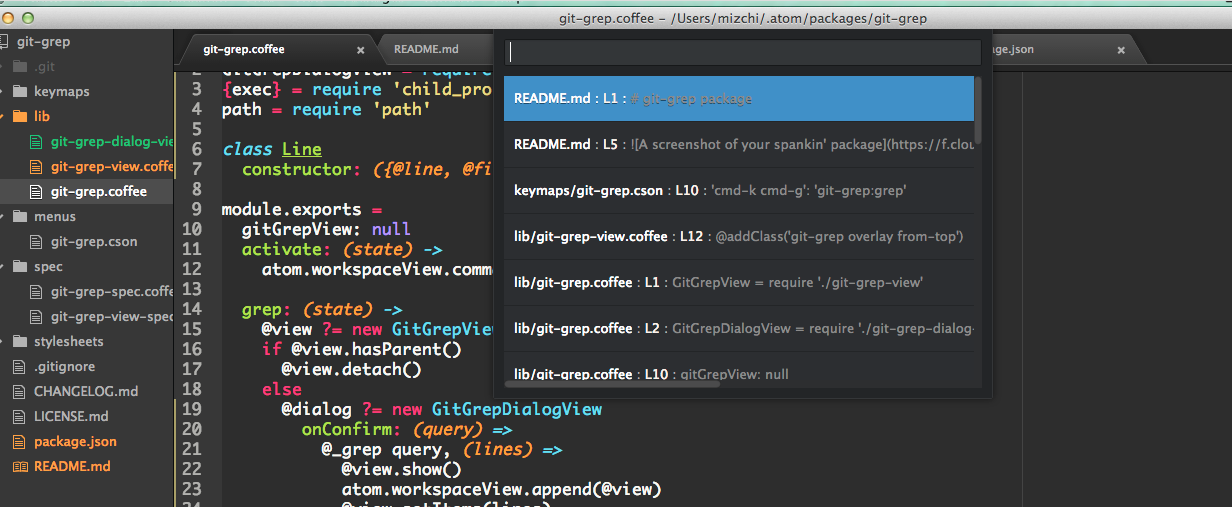Open LICENSE.md file

pos(73,417)
